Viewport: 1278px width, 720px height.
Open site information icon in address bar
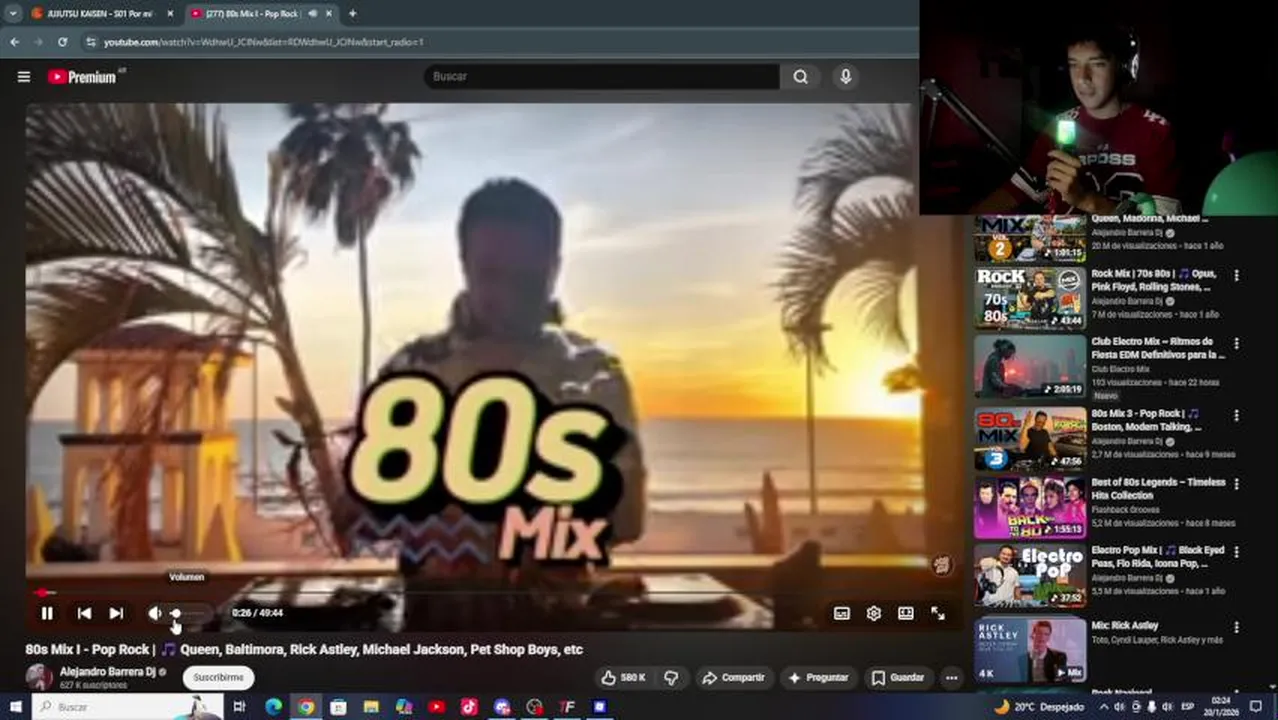pyautogui.click(x=91, y=42)
